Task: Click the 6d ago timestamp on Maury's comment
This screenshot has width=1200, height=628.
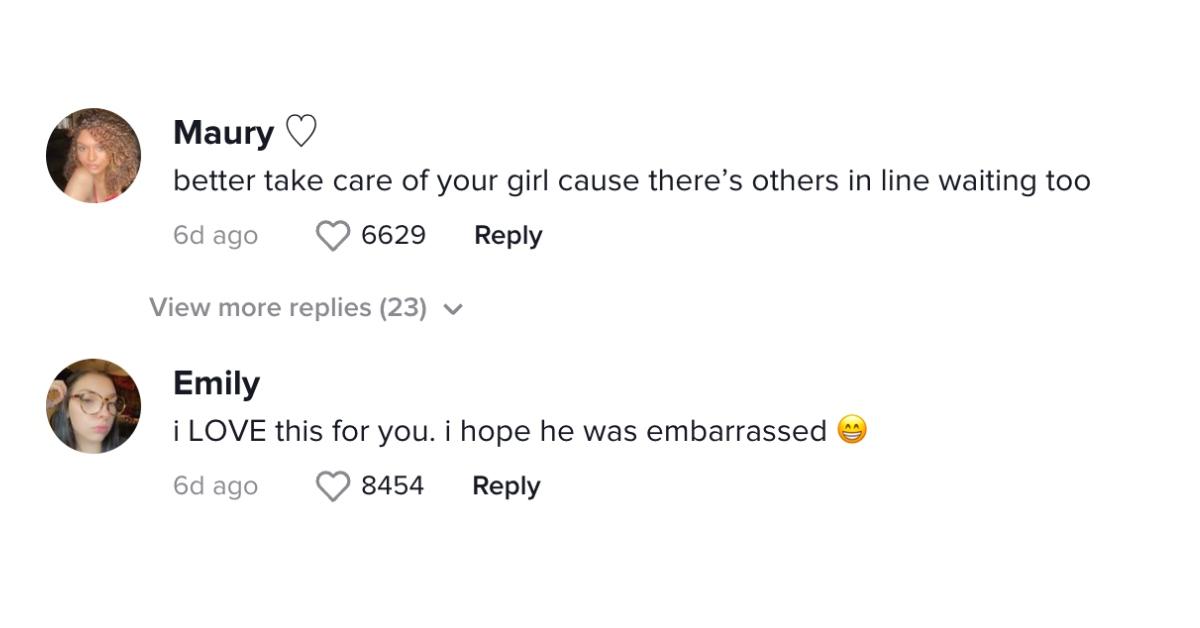Action: (215, 235)
